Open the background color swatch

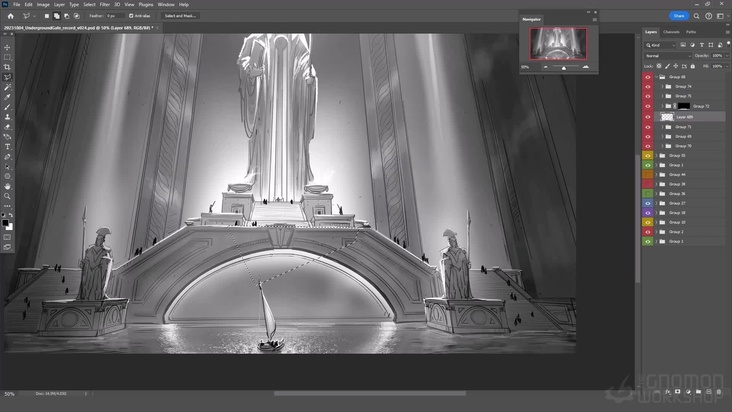pyautogui.click(x=10, y=227)
